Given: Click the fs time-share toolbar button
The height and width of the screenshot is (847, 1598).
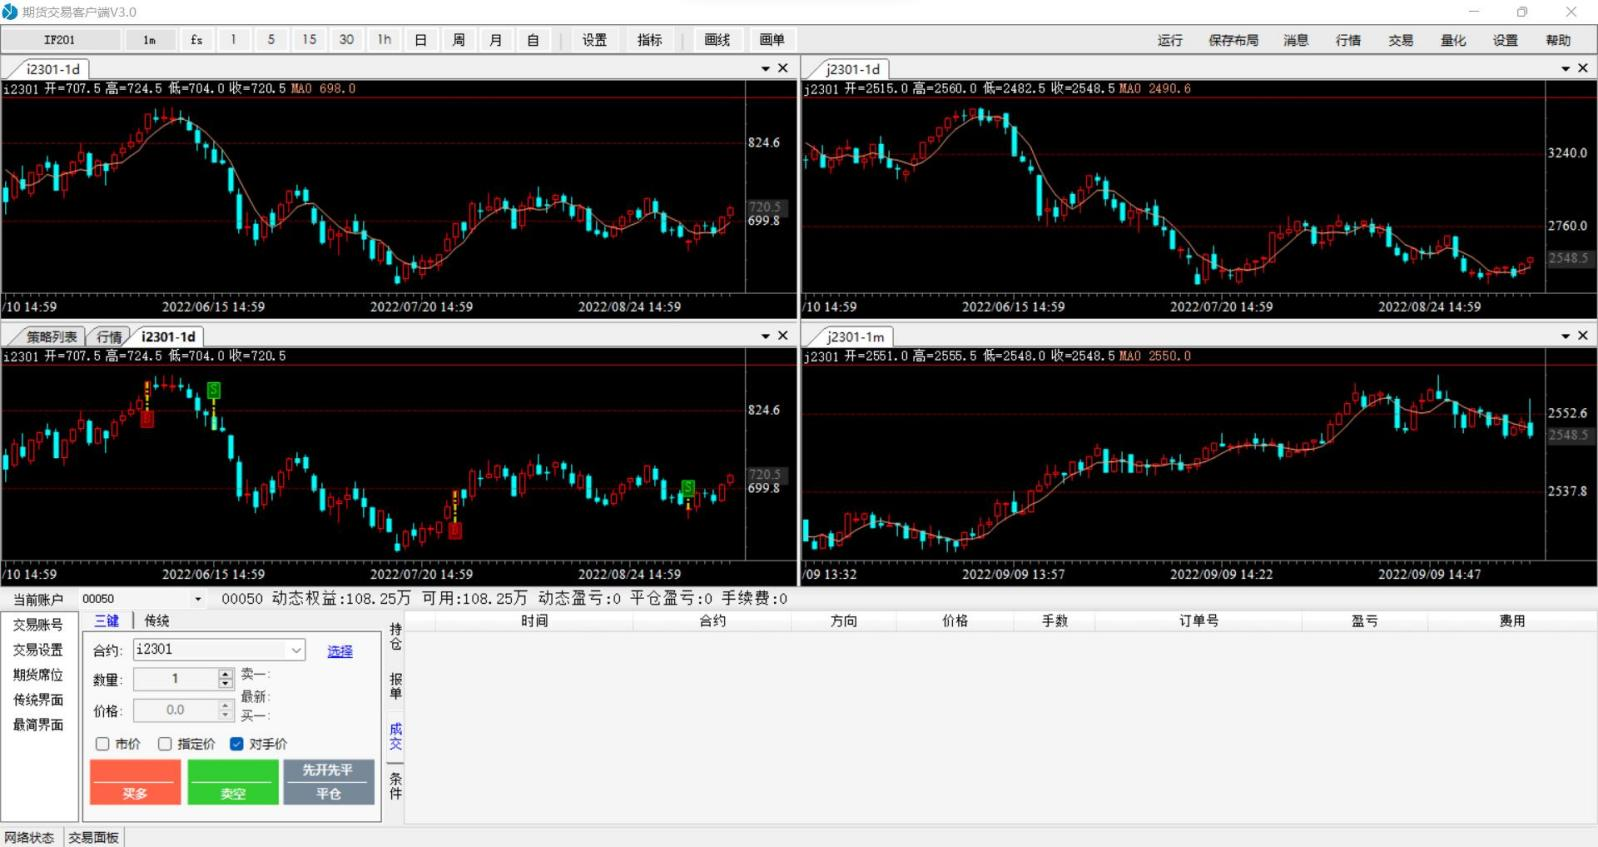Looking at the screenshot, I should click(x=196, y=40).
